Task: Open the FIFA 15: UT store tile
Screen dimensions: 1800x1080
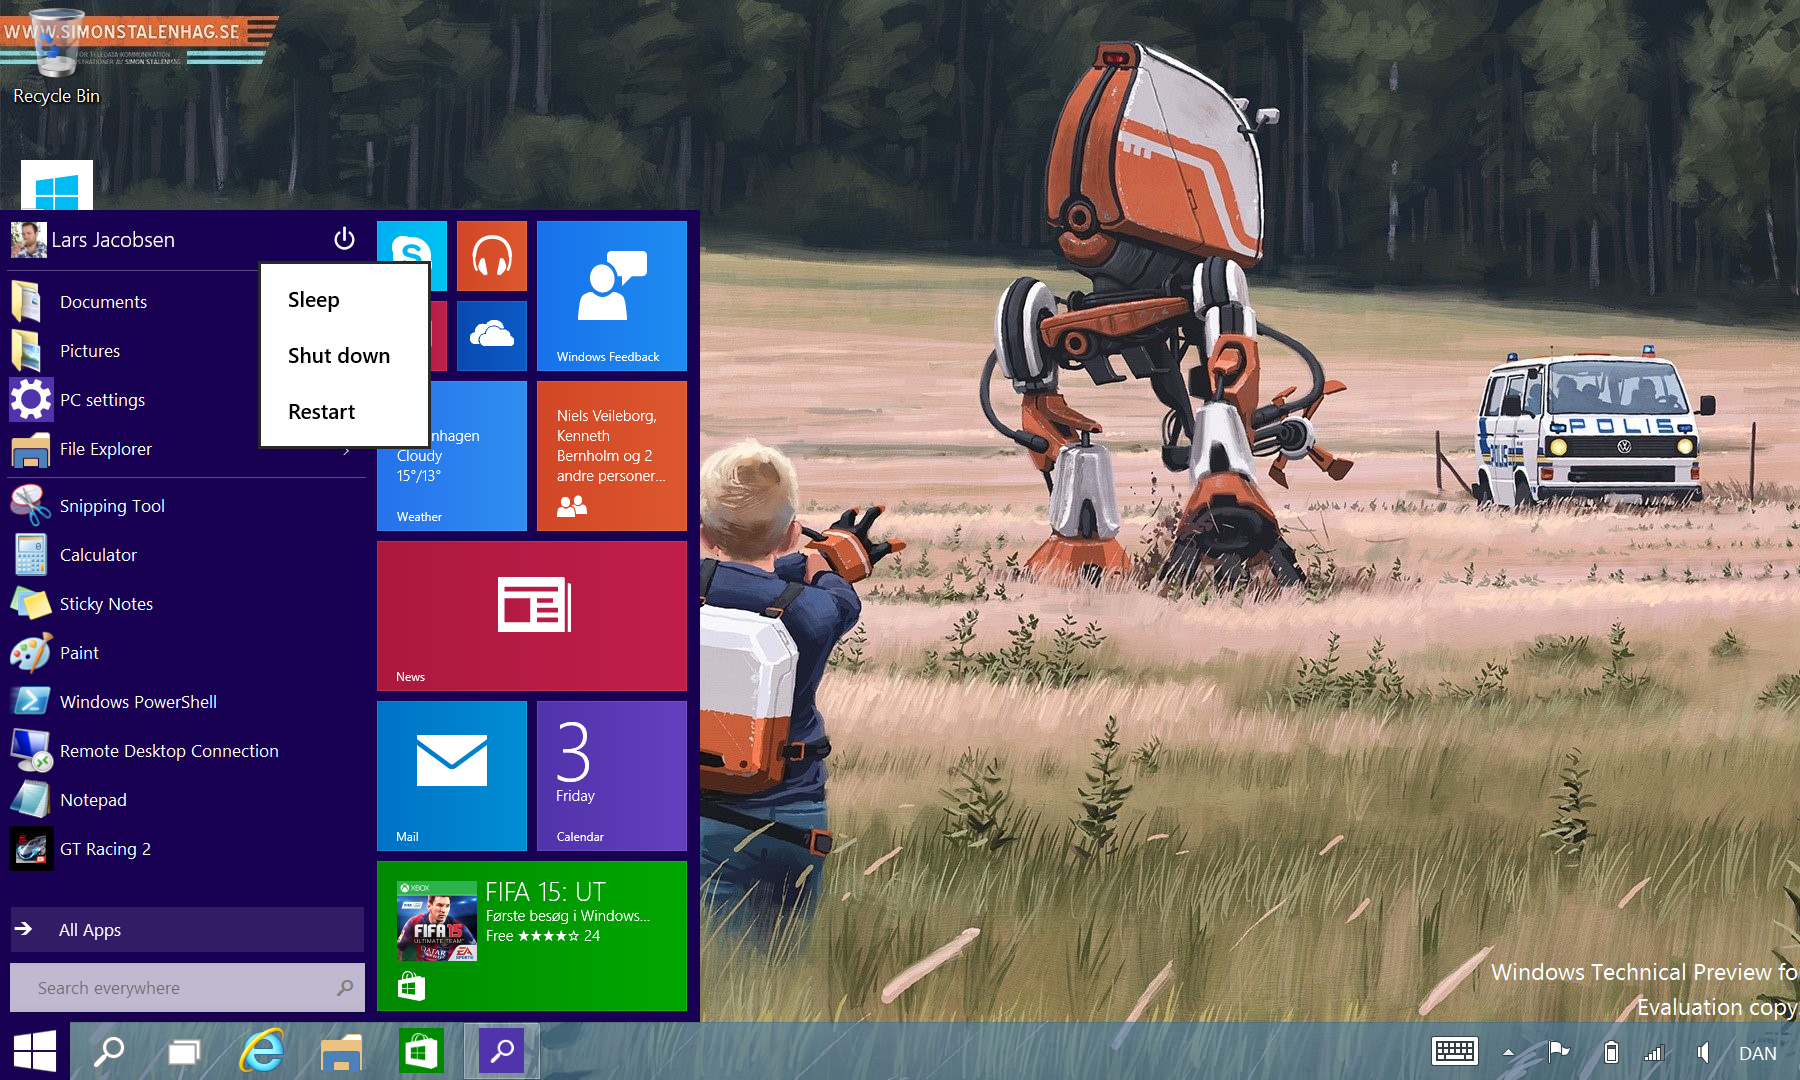Action: click(531, 935)
